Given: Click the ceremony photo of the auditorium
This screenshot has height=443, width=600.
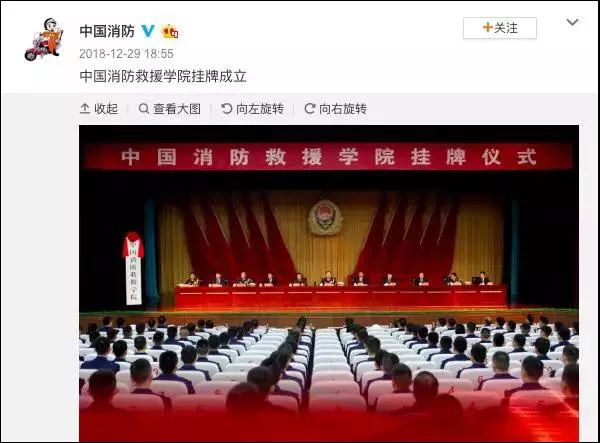Looking at the screenshot, I should (329, 283).
